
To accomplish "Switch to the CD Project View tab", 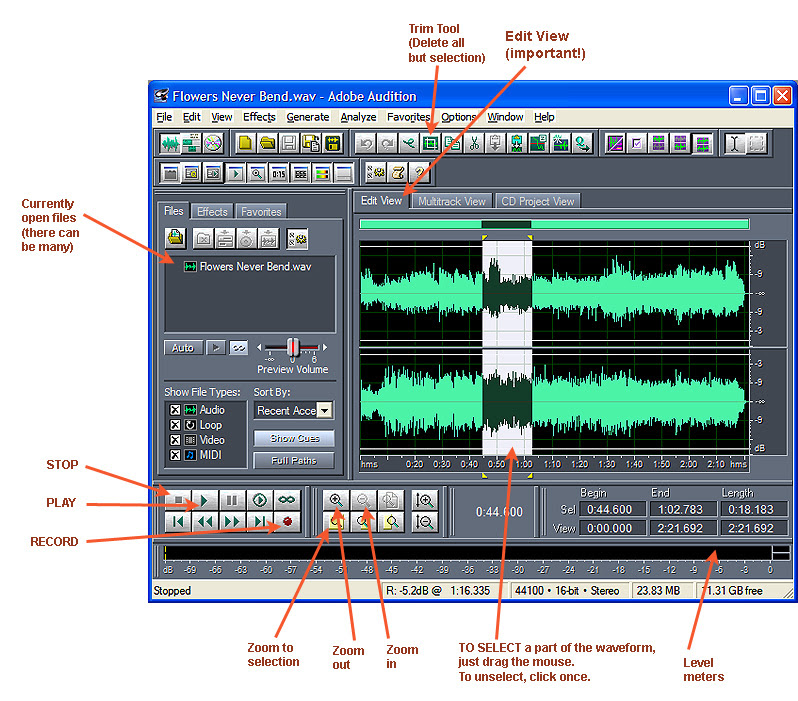I will pos(537,202).
